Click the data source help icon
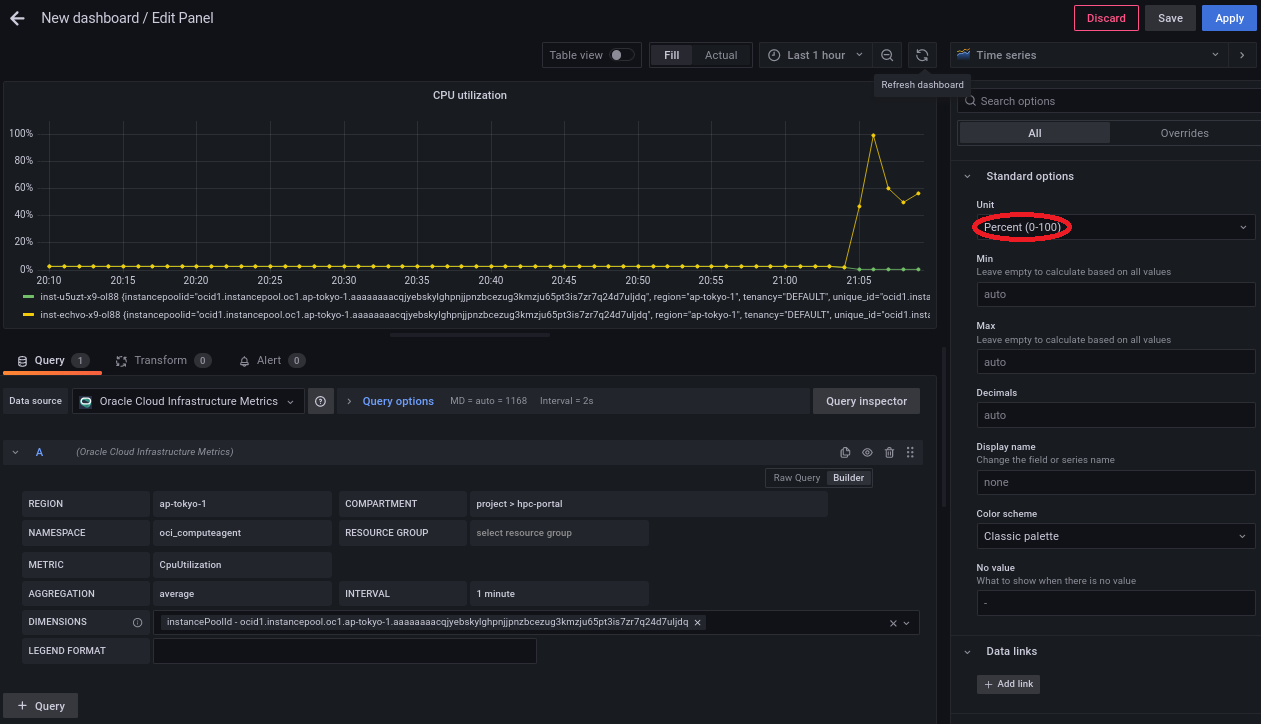This screenshot has height=724, width=1261. click(x=320, y=401)
